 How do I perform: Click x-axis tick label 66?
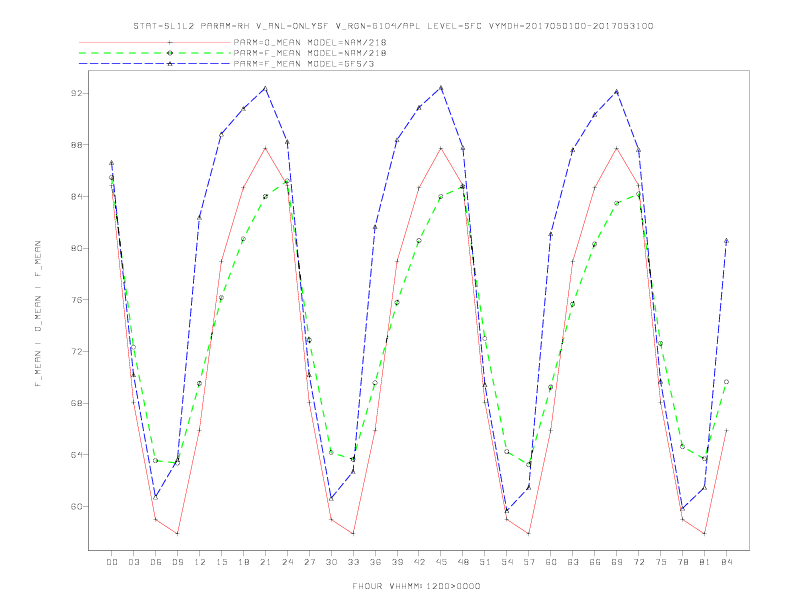(x=595, y=562)
